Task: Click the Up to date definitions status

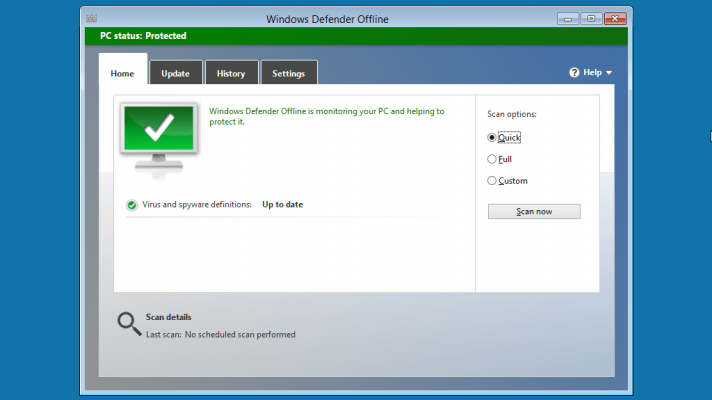Action: 282,205
